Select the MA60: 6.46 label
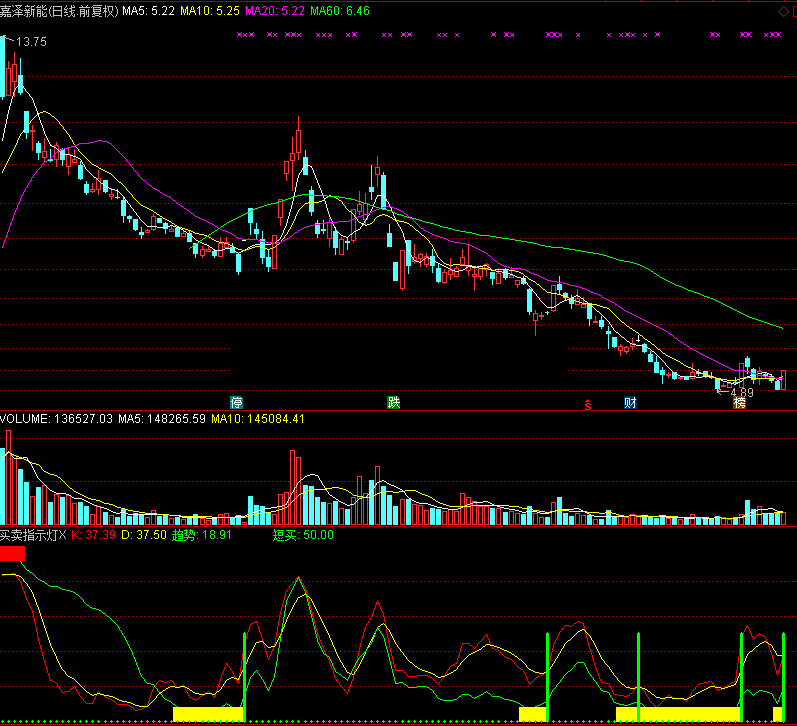Viewport: 797px width, 726px height. pyautogui.click(x=340, y=11)
